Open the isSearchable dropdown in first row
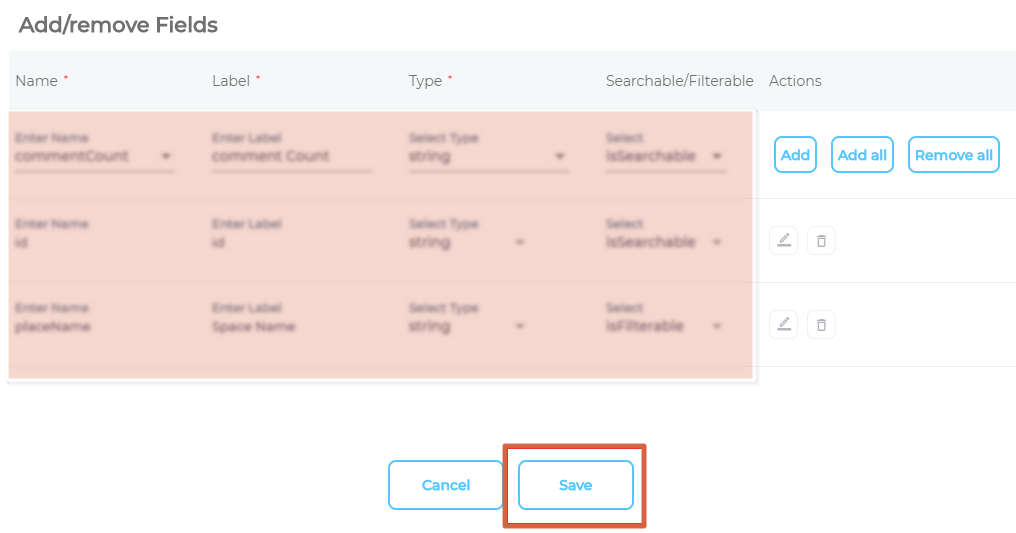 (x=717, y=157)
